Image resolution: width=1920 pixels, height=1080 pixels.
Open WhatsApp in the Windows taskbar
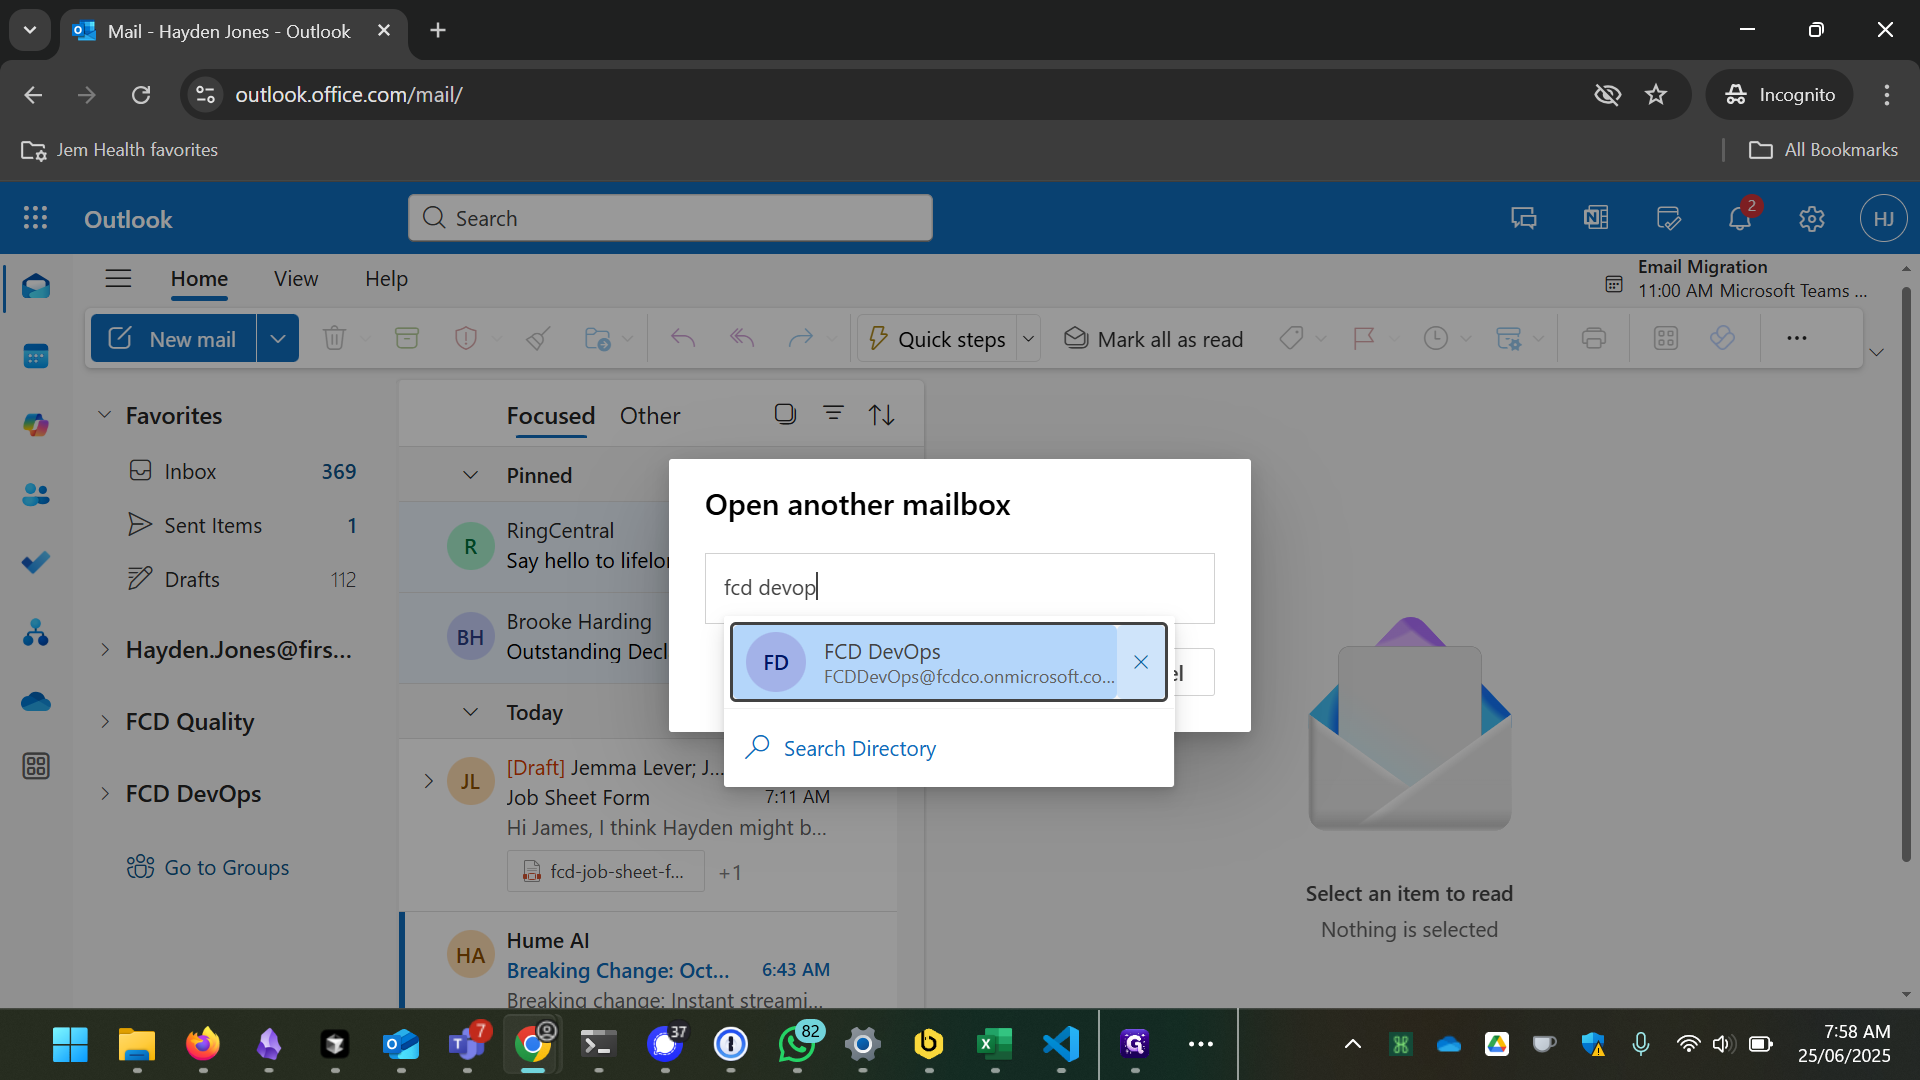click(797, 1044)
